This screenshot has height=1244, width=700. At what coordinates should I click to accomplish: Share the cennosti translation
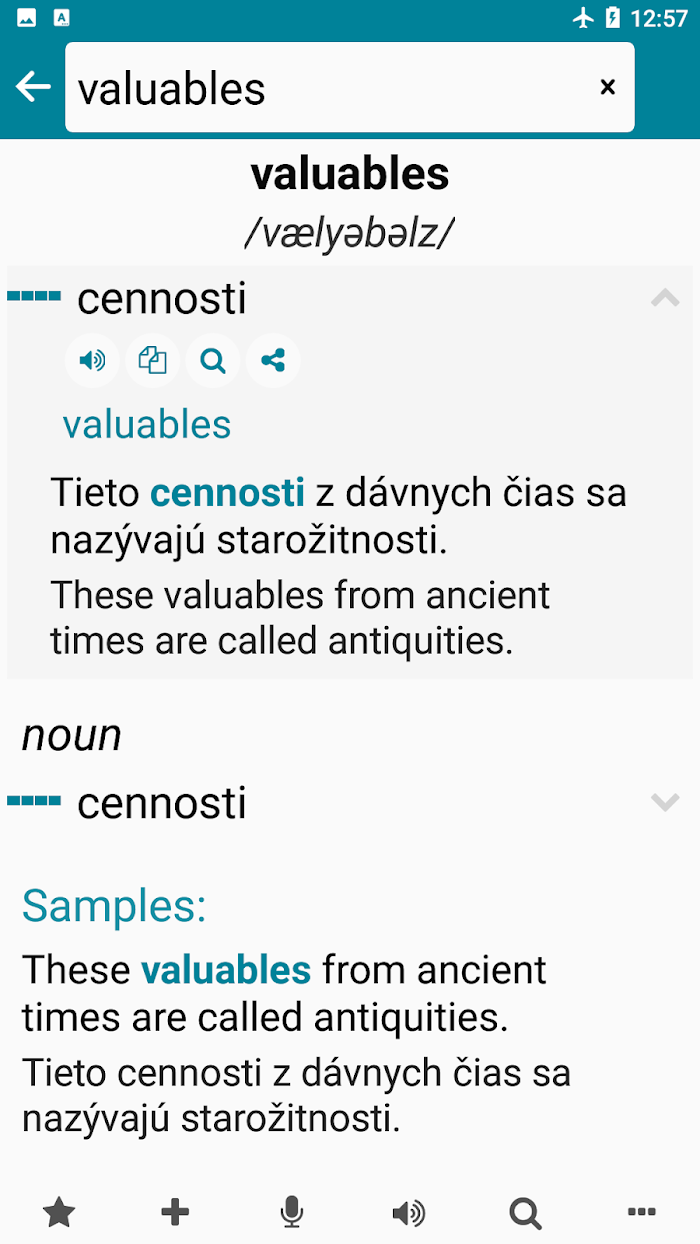273,360
